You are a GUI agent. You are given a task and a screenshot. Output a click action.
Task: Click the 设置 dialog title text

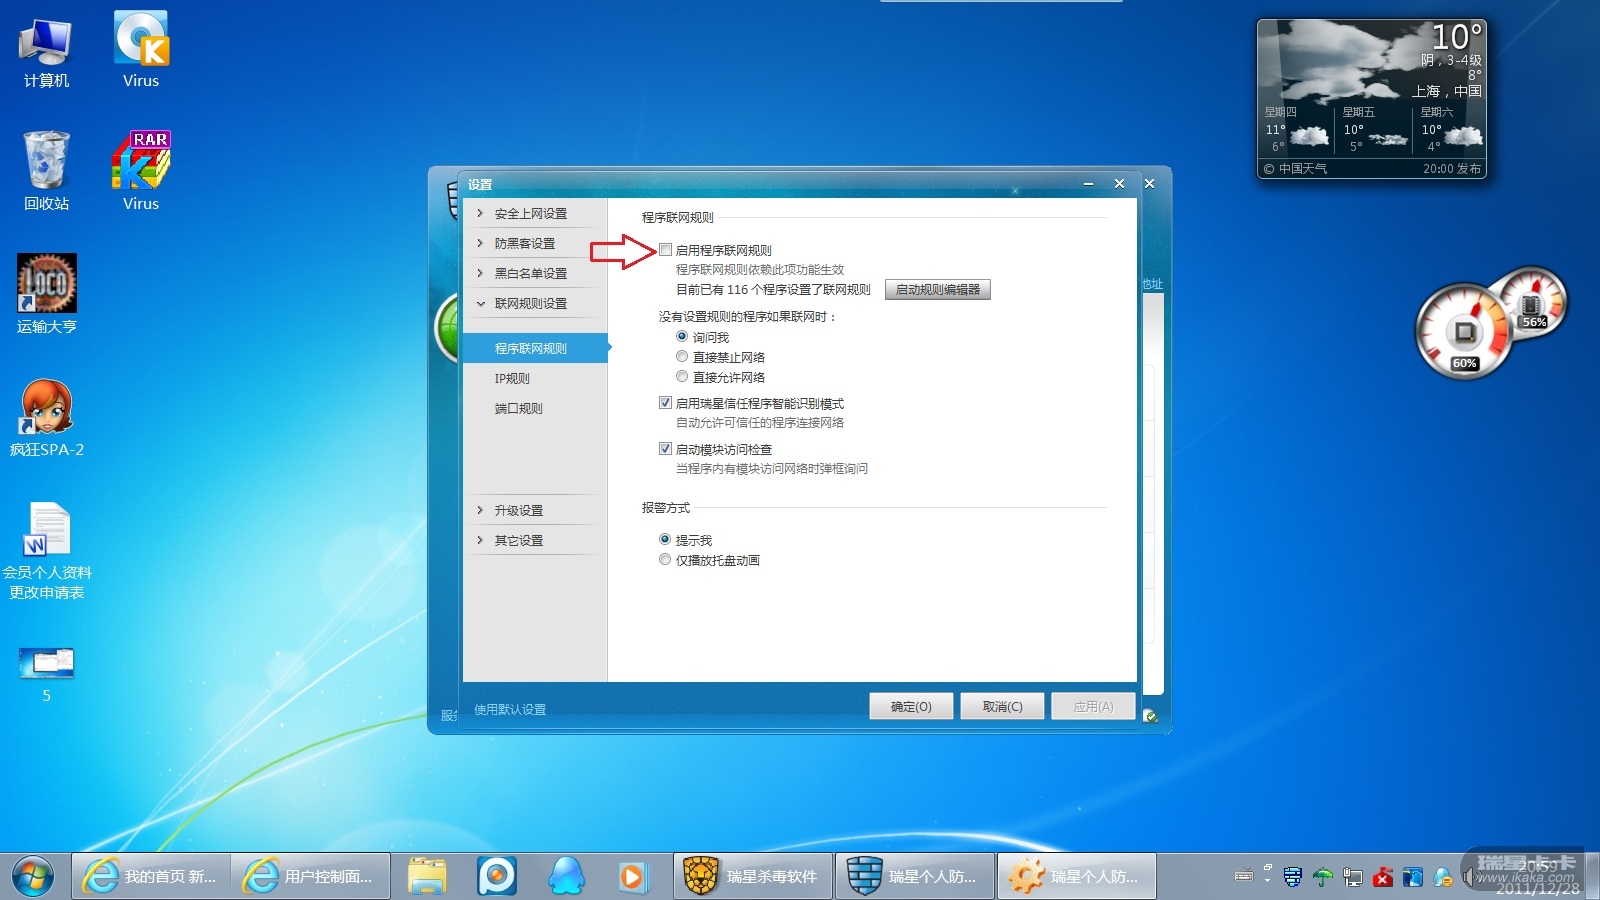[x=480, y=184]
